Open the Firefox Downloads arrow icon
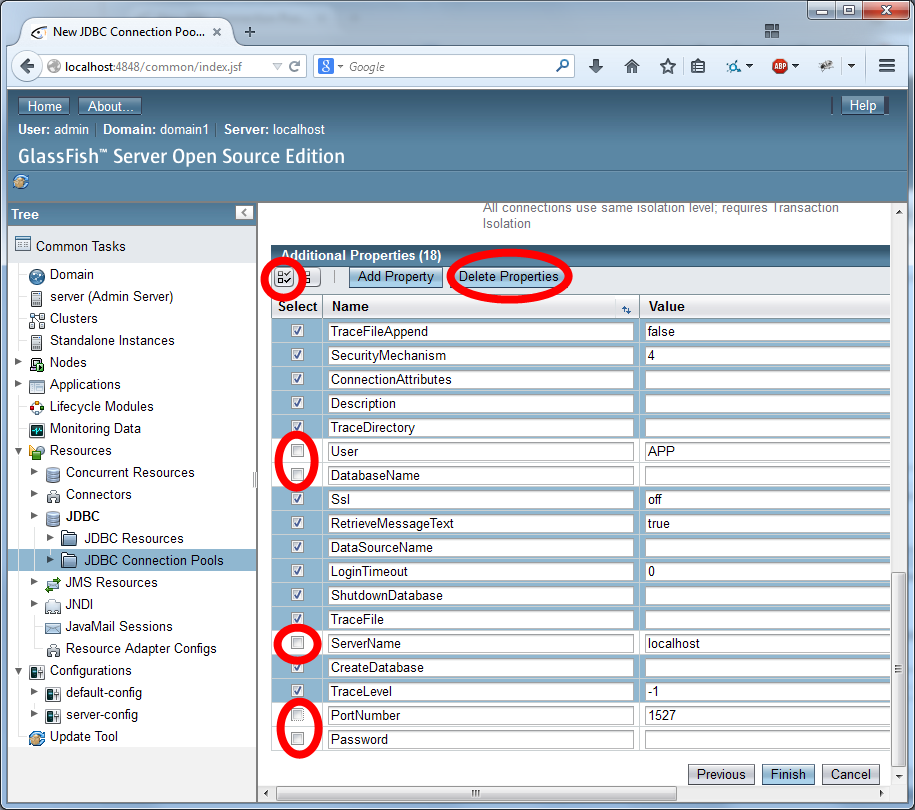This screenshot has height=810, width=915. pyautogui.click(x=596, y=66)
